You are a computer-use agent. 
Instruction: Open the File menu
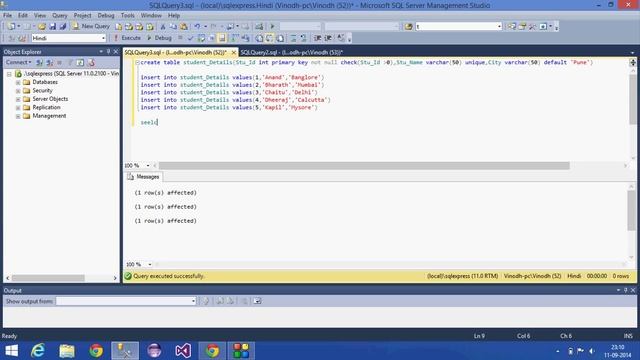click(x=7, y=16)
